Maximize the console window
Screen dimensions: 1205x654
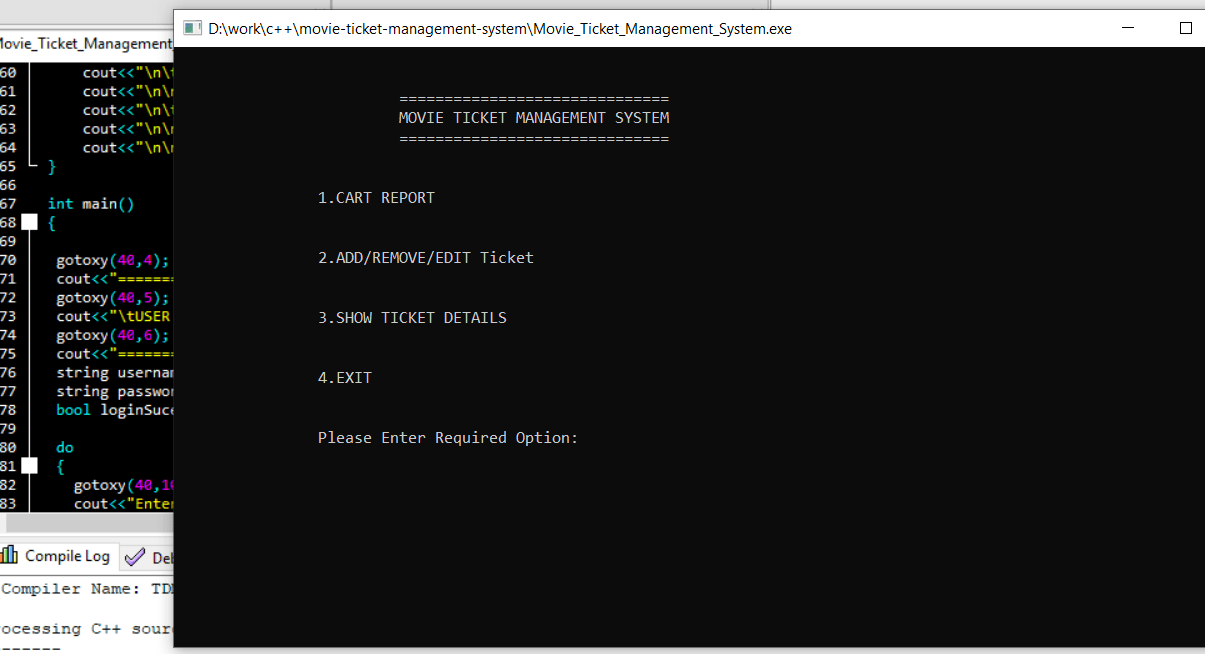click(x=1186, y=28)
